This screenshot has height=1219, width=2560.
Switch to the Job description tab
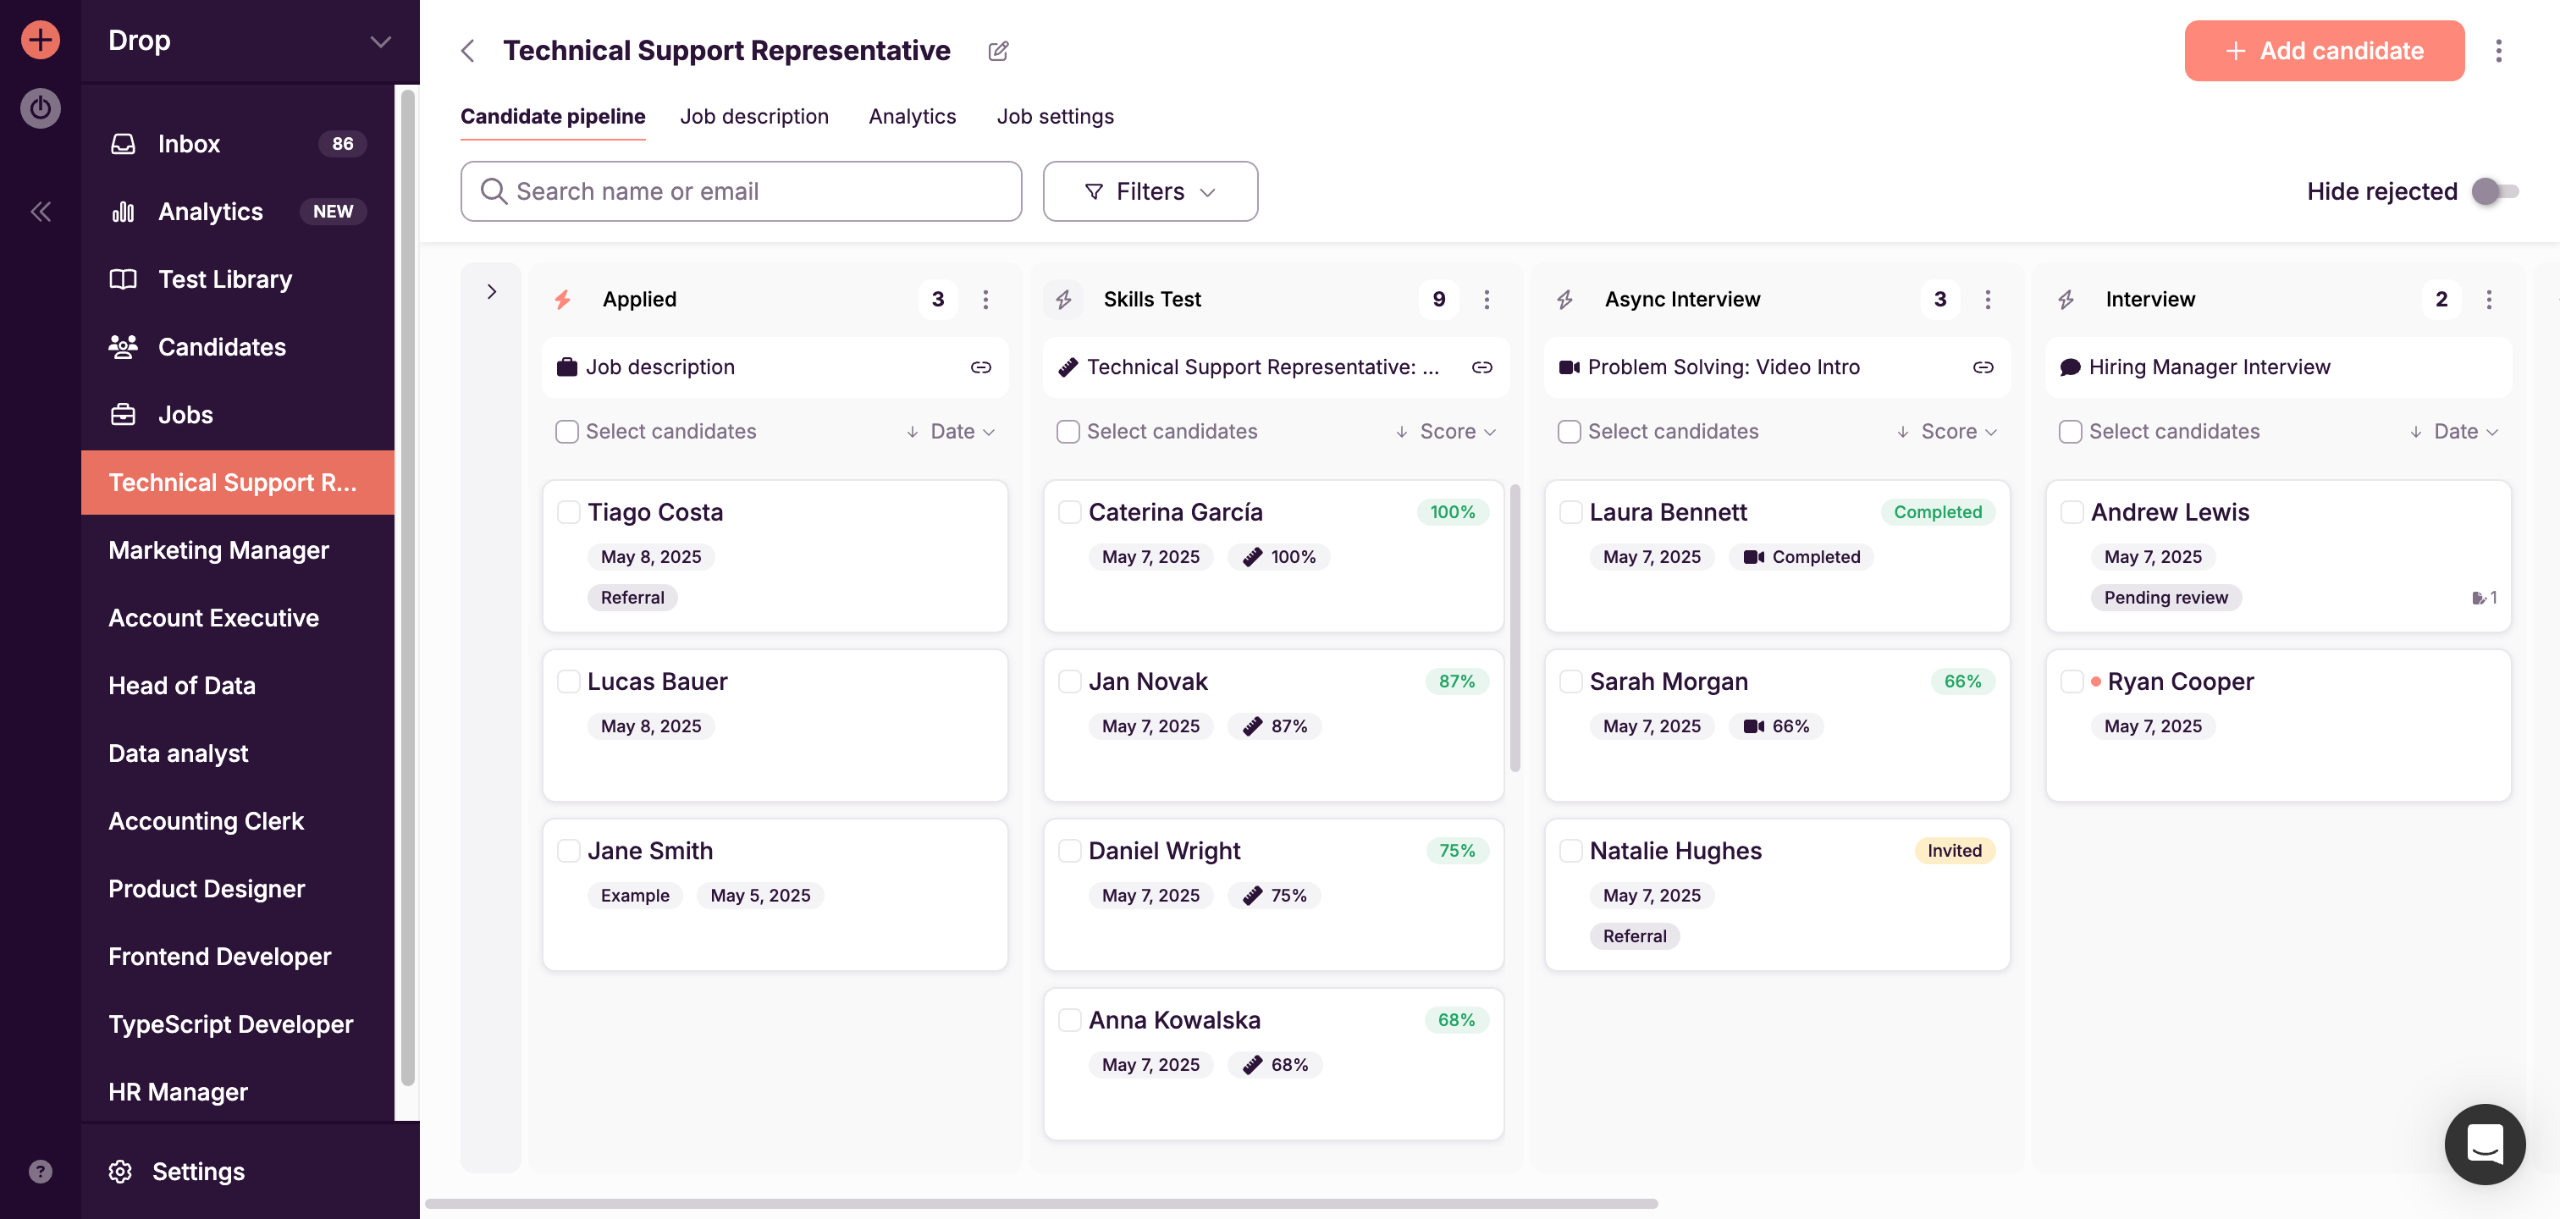click(754, 116)
